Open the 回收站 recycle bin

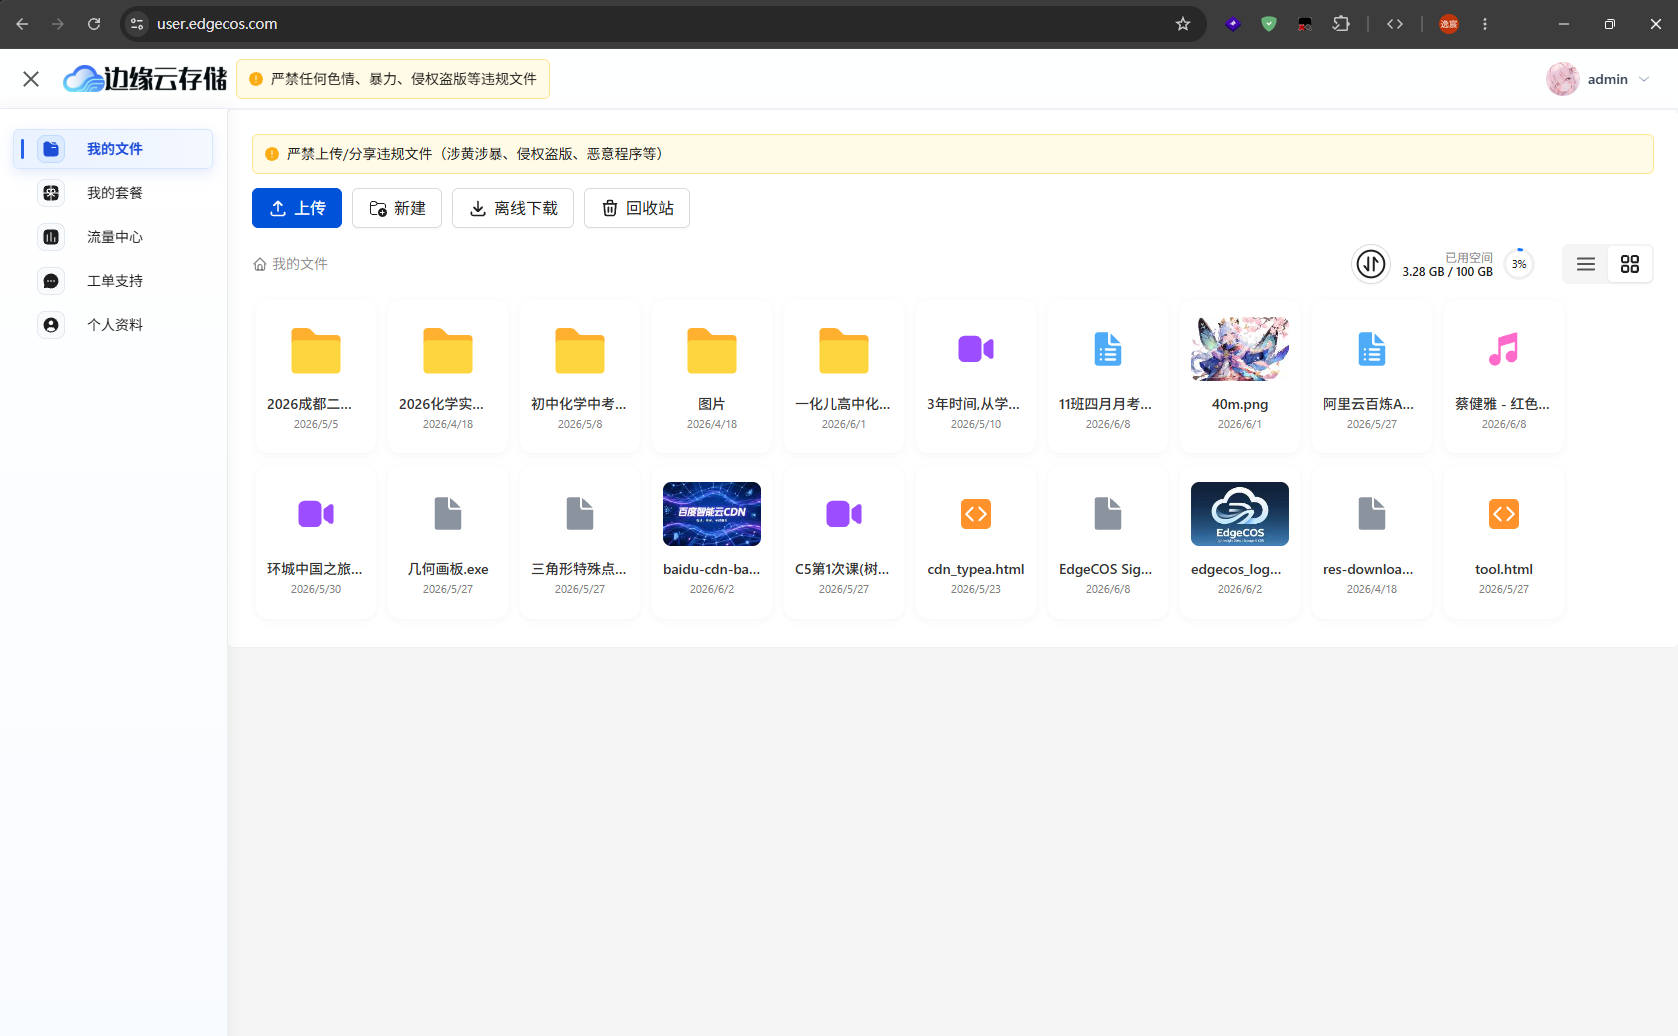tap(637, 208)
